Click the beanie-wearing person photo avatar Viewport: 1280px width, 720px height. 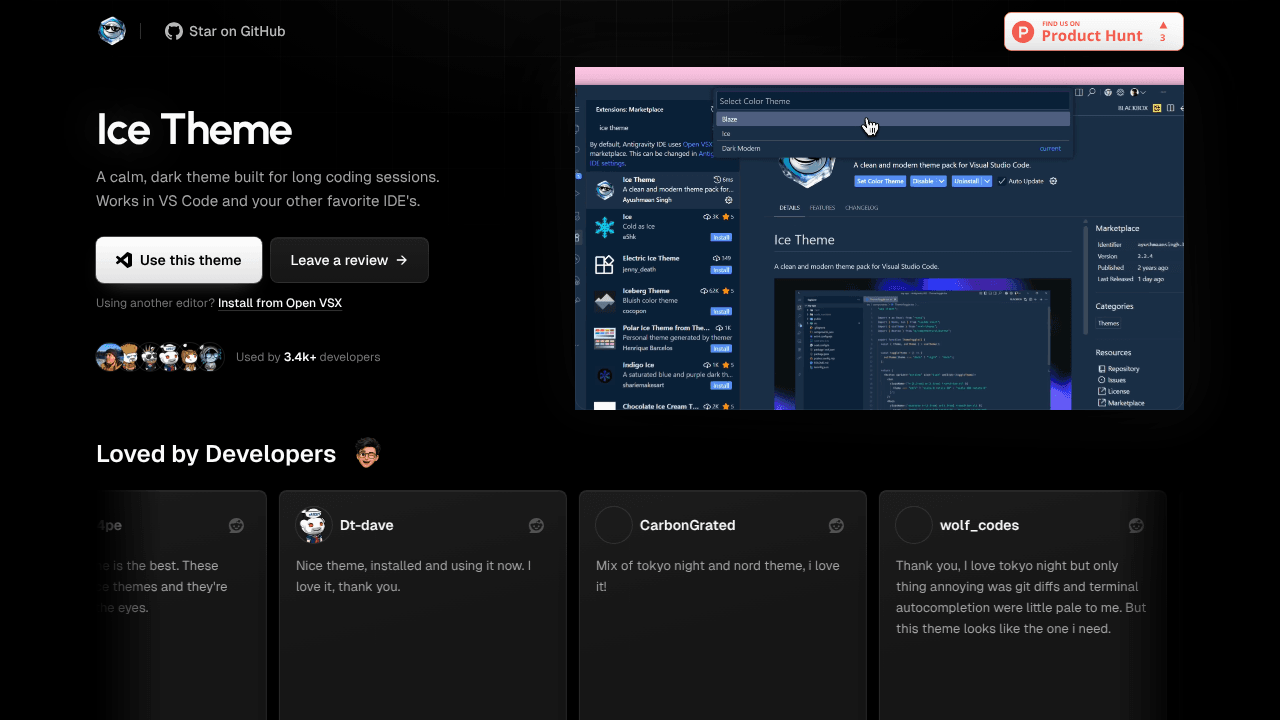pos(109,357)
